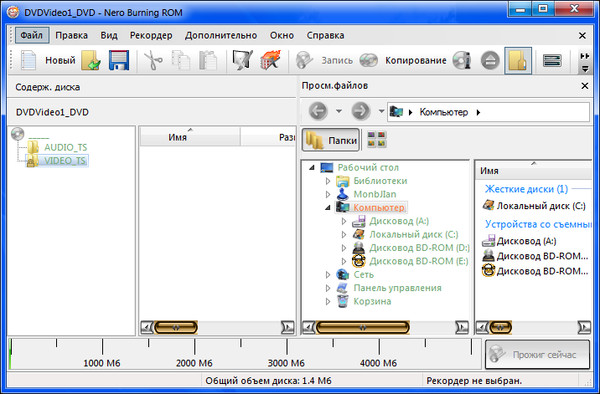Viewport: 600px width, 394px height.
Task: Click the Компьютер breadcrumb in address bar
Action: [x=444, y=112]
